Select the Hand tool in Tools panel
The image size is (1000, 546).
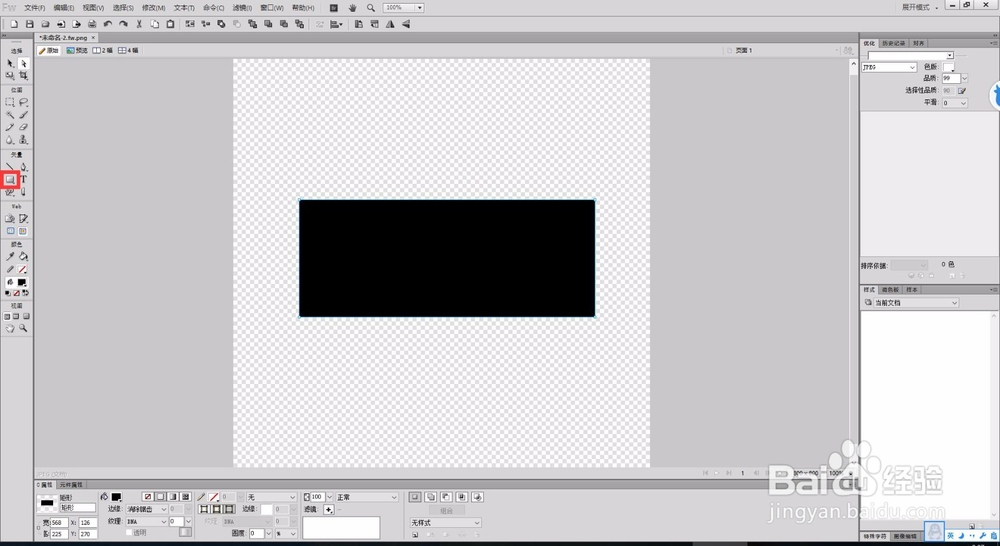click(10, 328)
